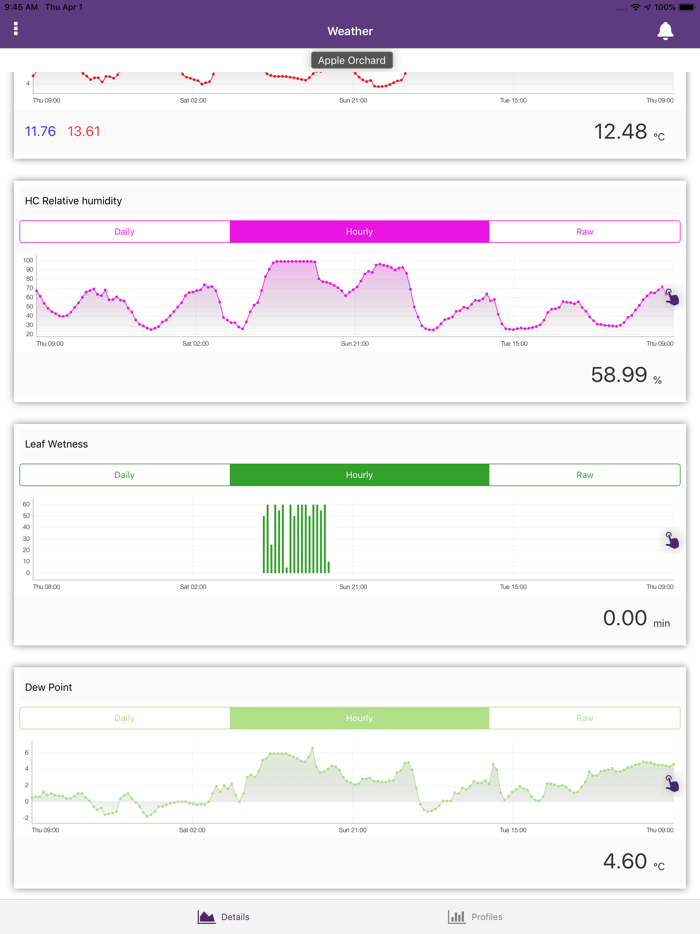The width and height of the screenshot is (700, 934).
Task: Tap the battery status icon
Action: coord(686,7)
